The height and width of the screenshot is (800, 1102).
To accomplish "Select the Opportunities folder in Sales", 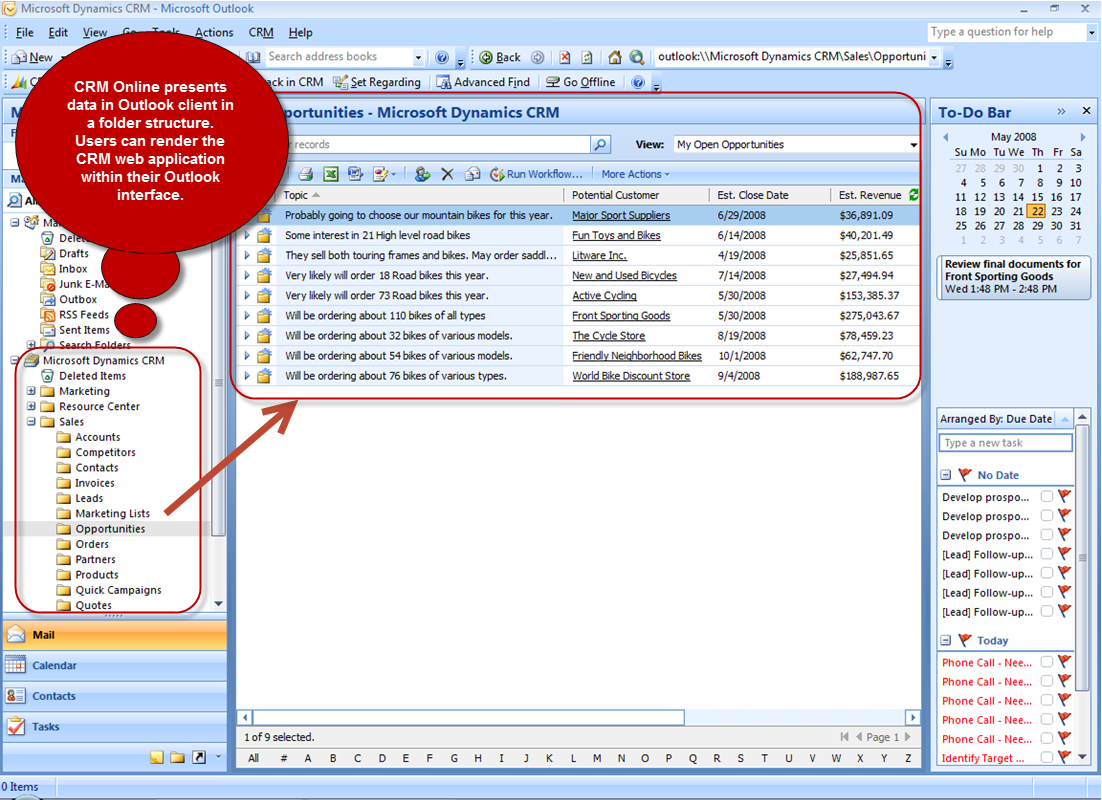I will point(110,529).
